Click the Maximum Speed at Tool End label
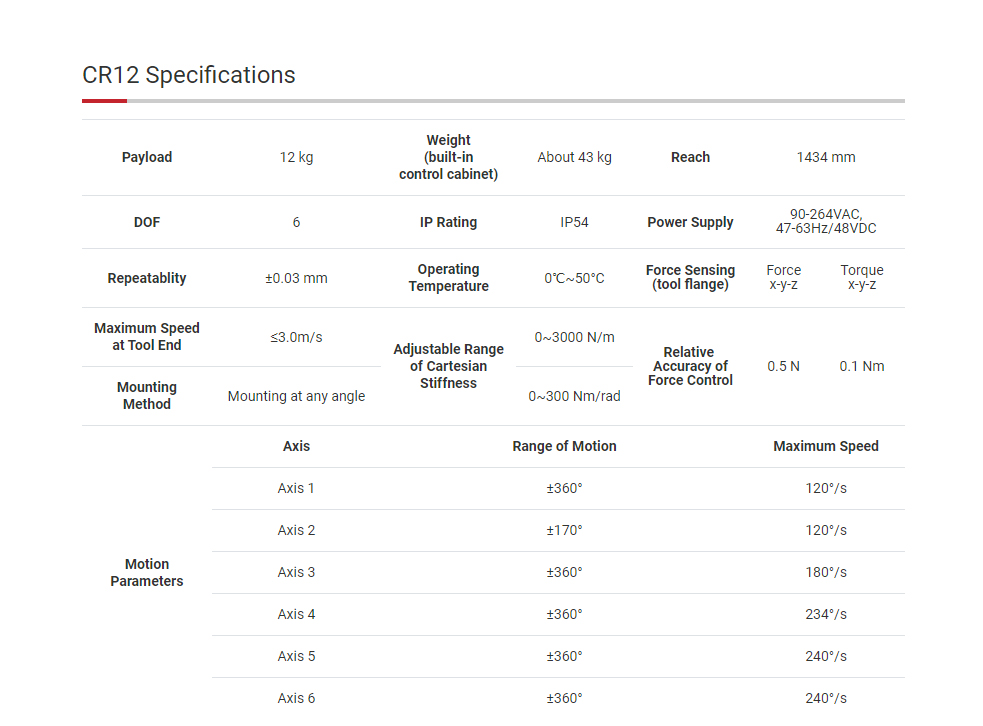 point(147,337)
